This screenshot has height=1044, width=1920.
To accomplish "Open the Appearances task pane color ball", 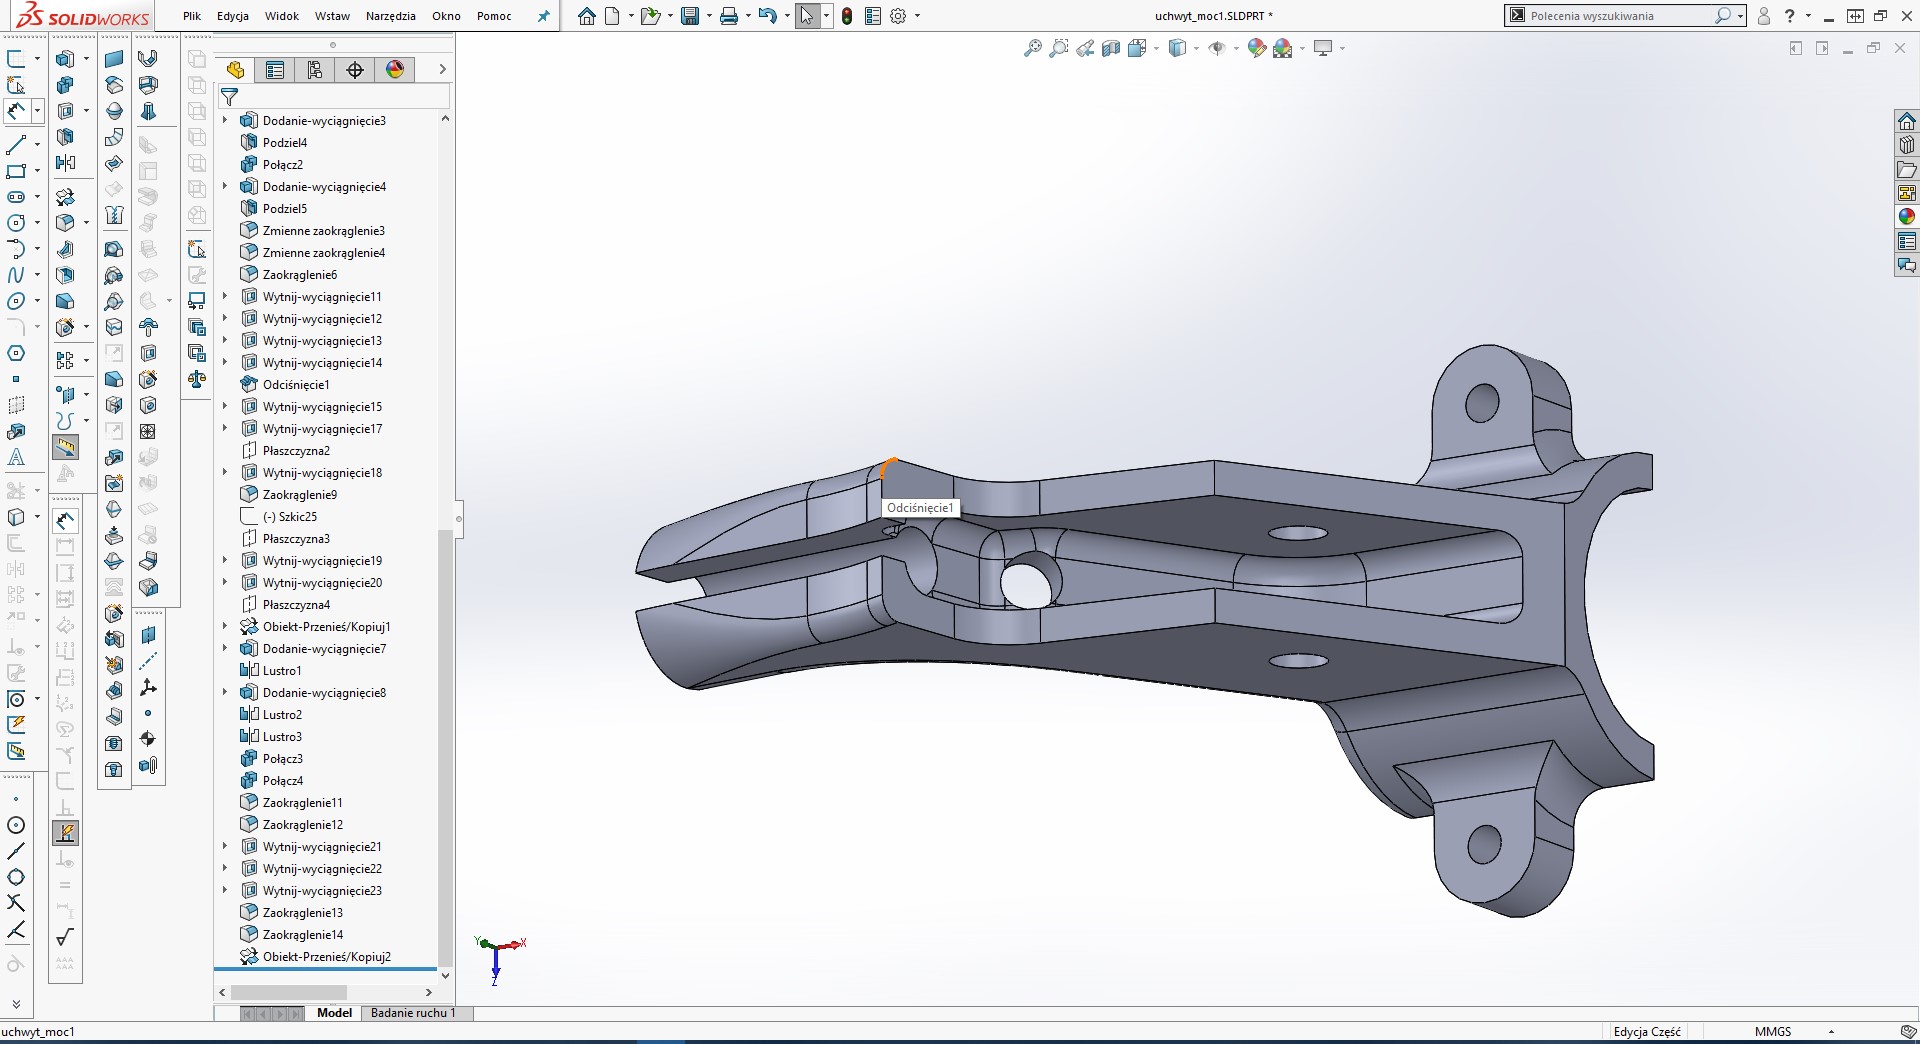I will pyautogui.click(x=1907, y=217).
